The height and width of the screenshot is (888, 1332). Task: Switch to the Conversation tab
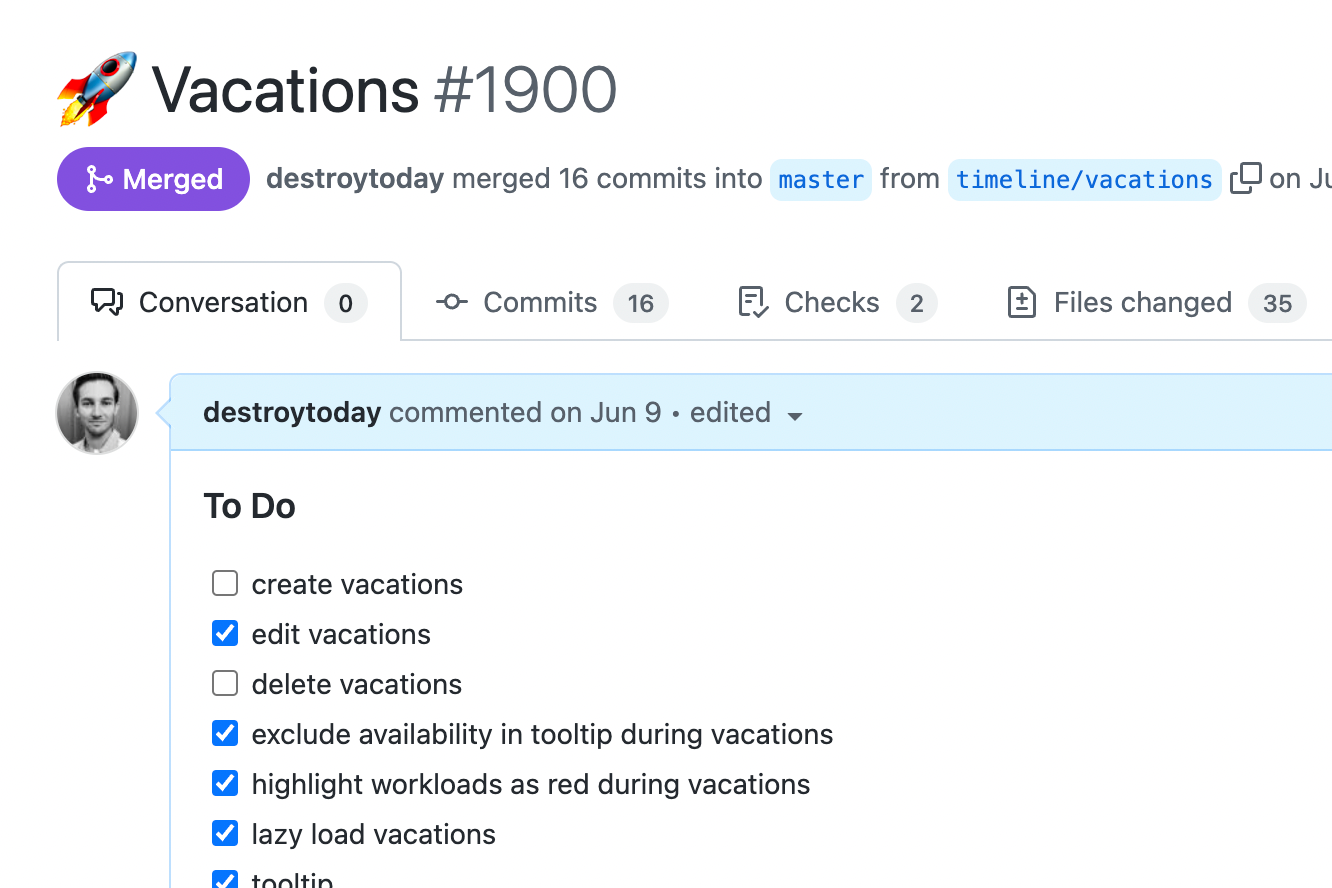pyautogui.click(x=229, y=302)
